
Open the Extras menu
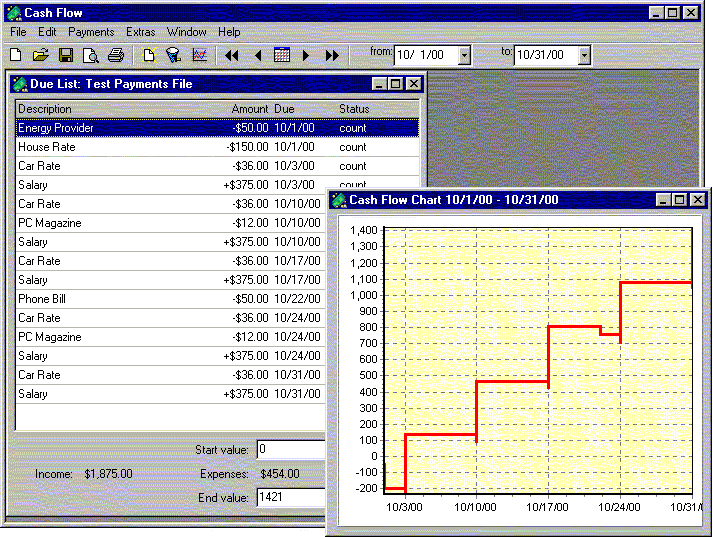point(141,32)
